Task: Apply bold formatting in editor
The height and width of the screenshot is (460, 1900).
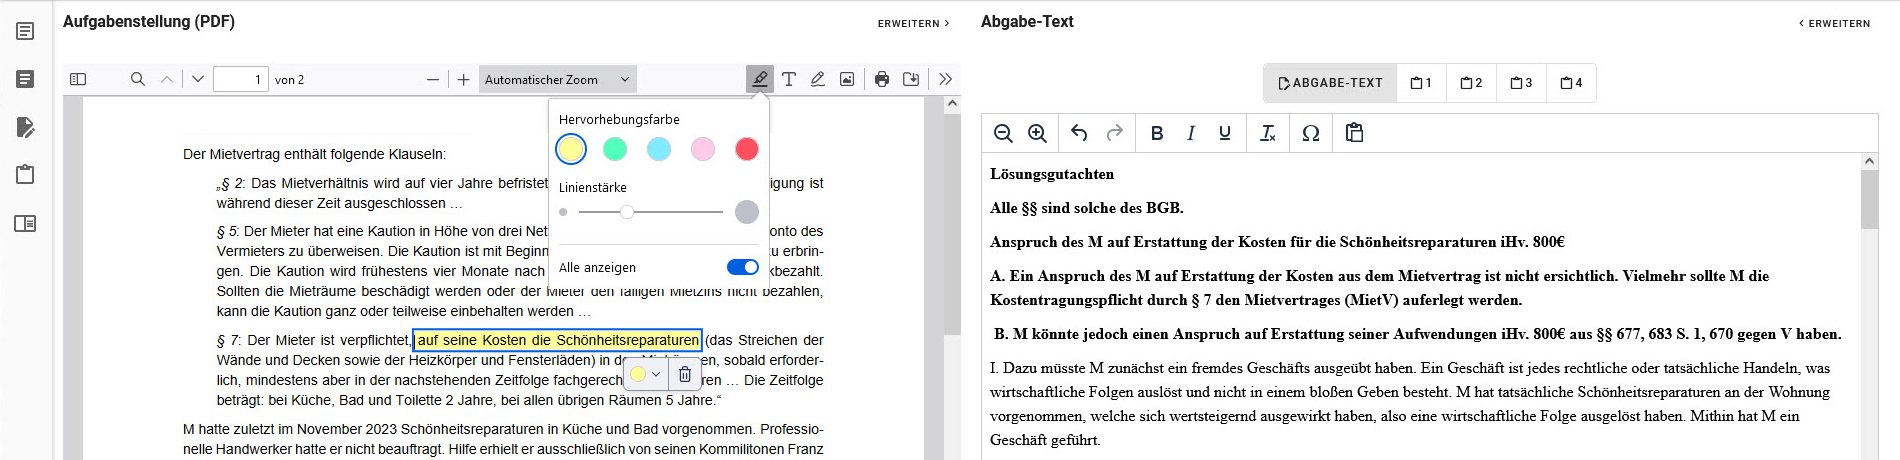Action: [x=1157, y=133]
